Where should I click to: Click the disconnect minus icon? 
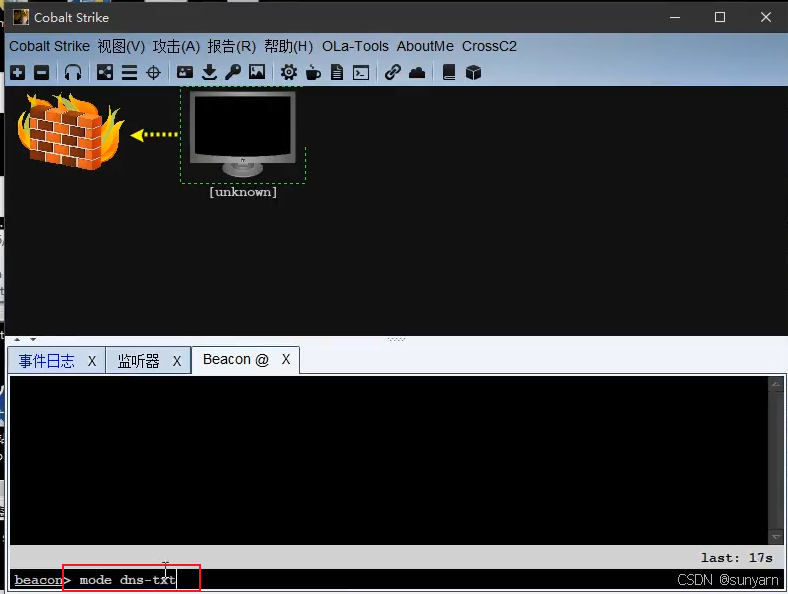point(42,72)
